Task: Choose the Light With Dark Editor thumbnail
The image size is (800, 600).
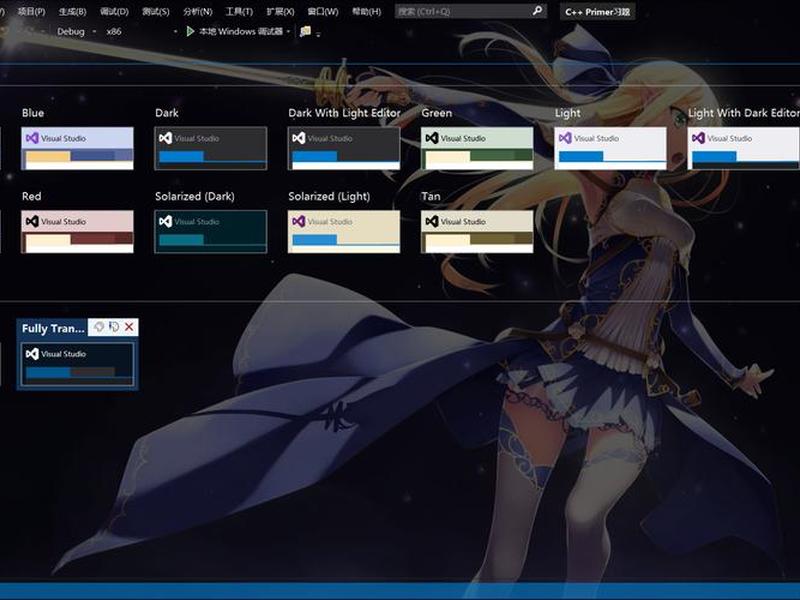Action: [x=743, y=148]
